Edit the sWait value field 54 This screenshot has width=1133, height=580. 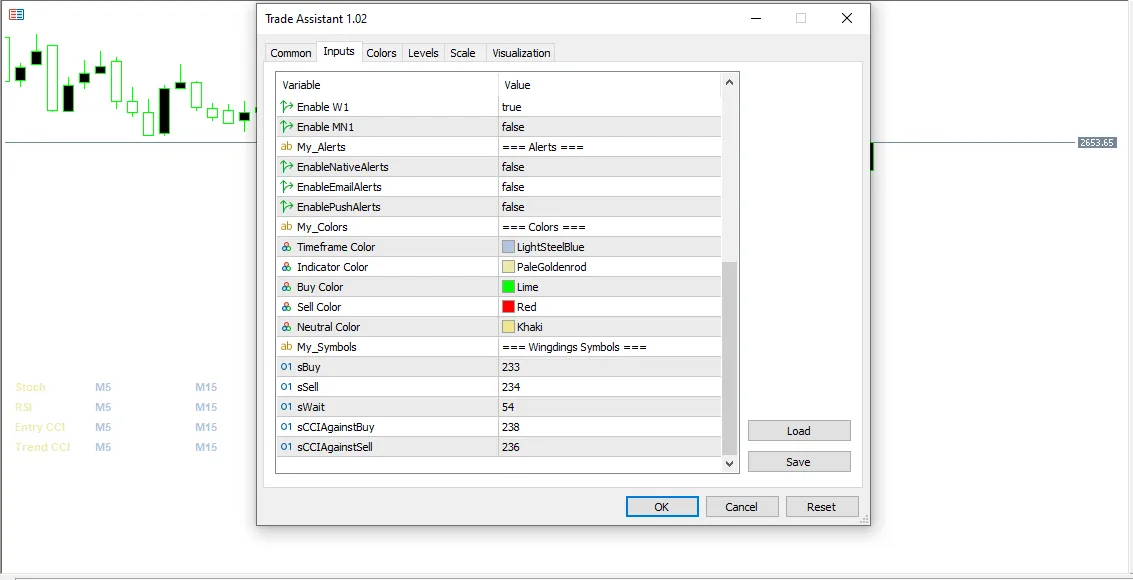(609, 407)
